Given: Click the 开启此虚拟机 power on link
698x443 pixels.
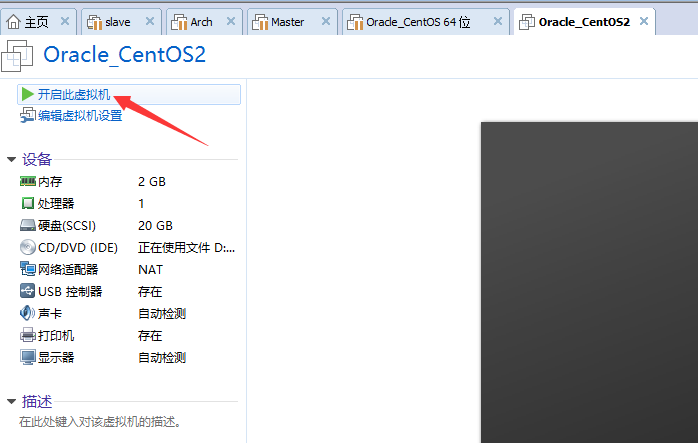Looking at the screenshot, I should tap(74, 94).
